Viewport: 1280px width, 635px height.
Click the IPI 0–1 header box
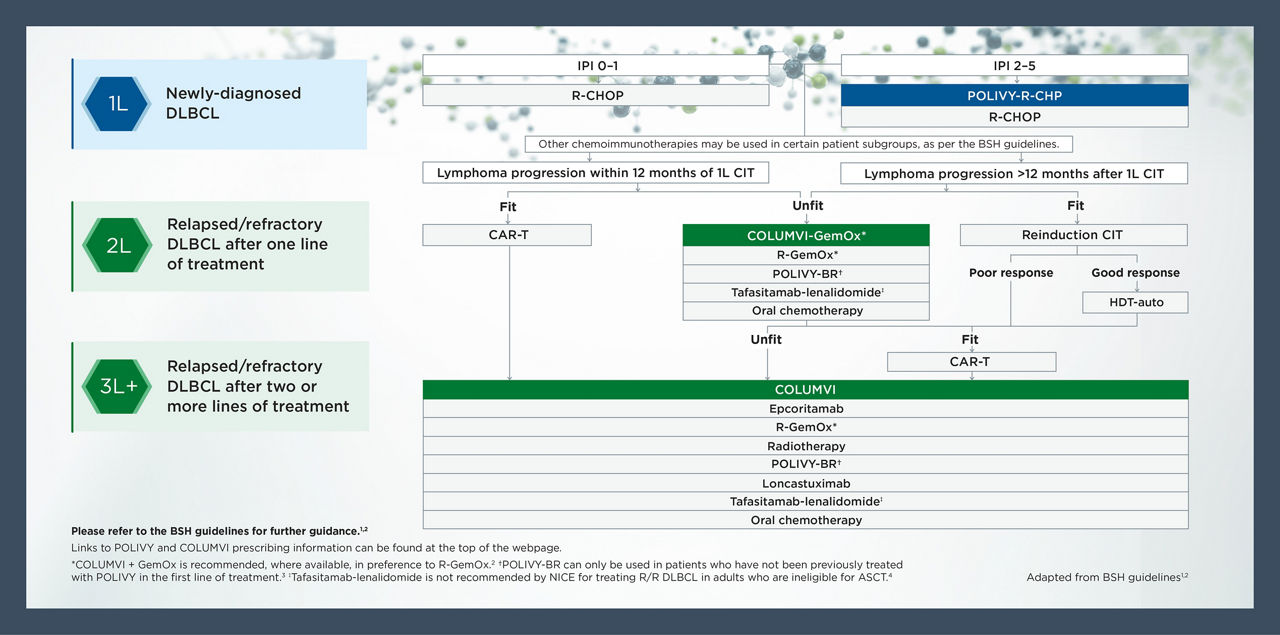595,66
